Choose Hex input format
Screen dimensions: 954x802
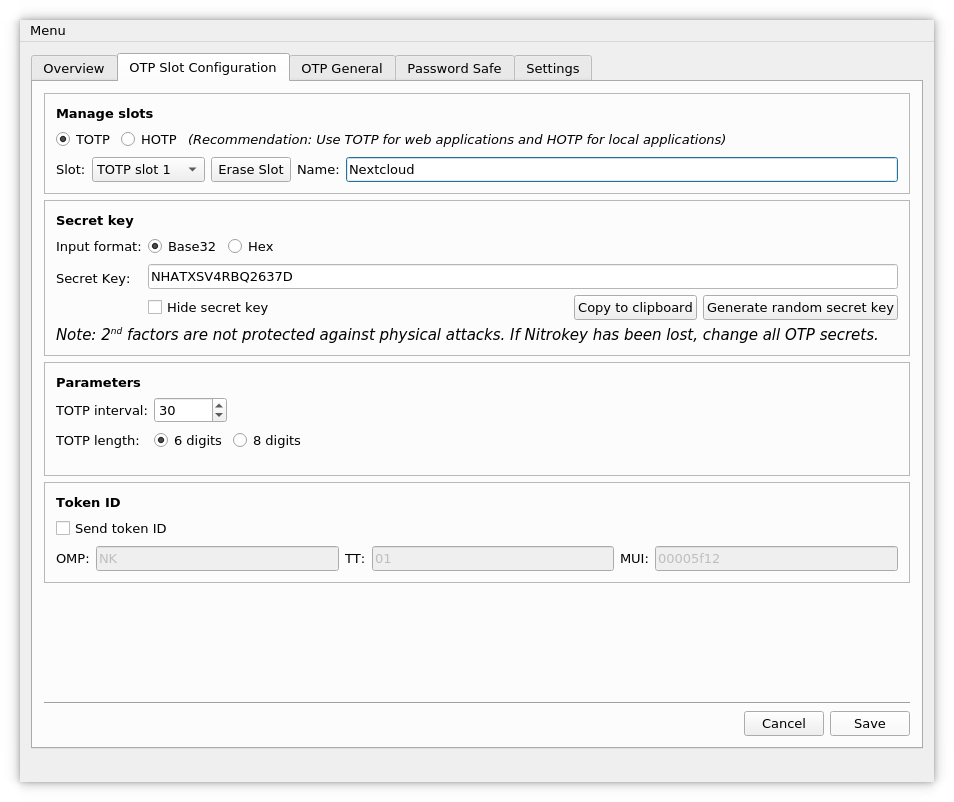235,246
